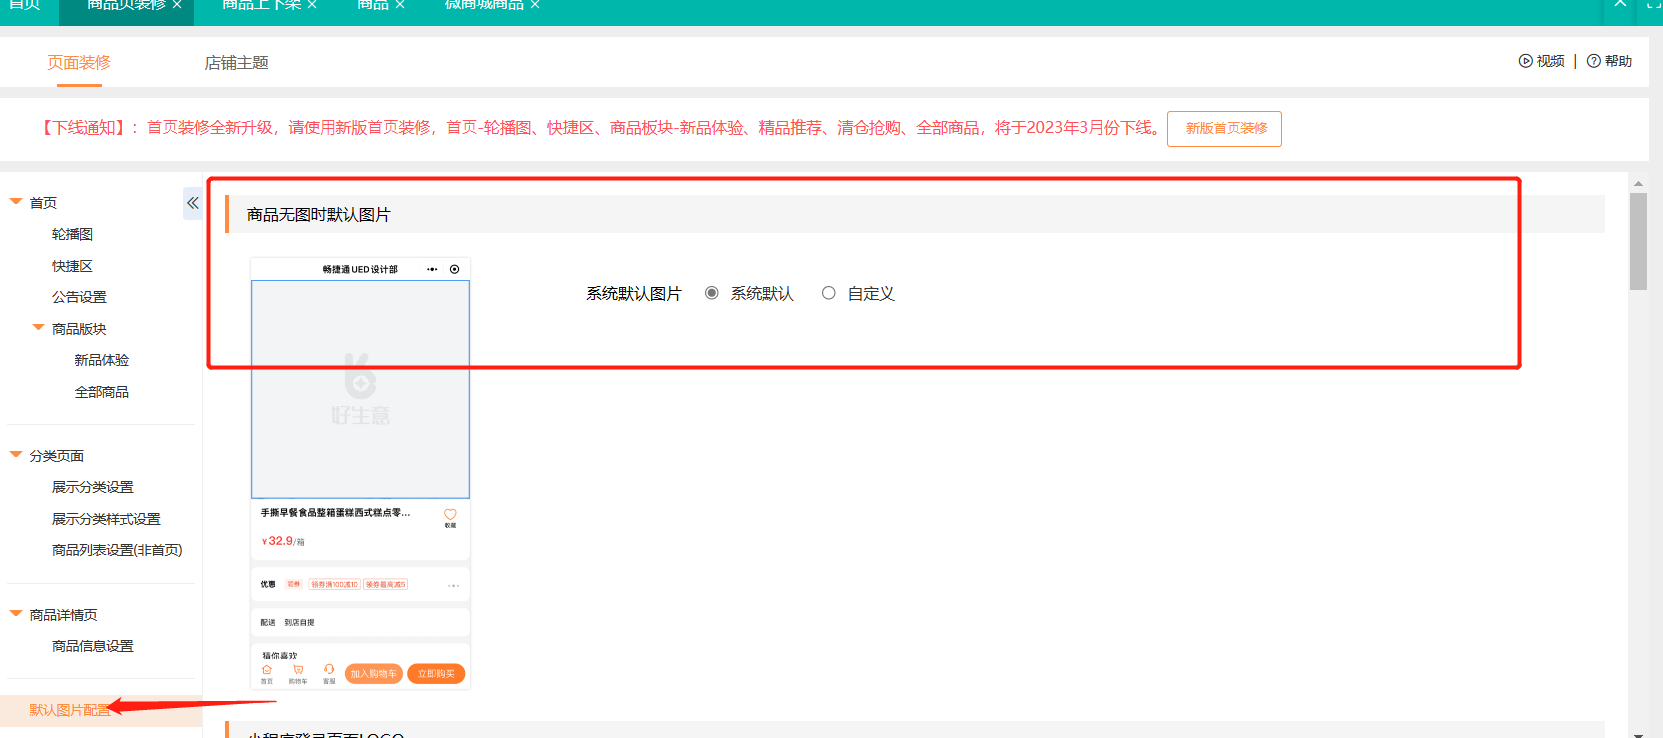1663x738 pixels.
Task: Select 展示分类样式设置 in the sidebar
Action: click(106, 519)
